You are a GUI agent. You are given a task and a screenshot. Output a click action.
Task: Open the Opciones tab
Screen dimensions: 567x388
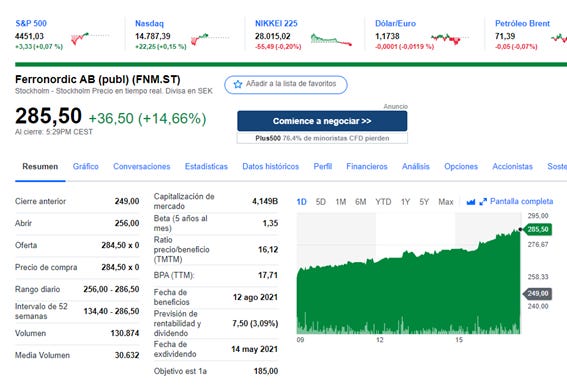pyautogui.click(x=461, y=166)
